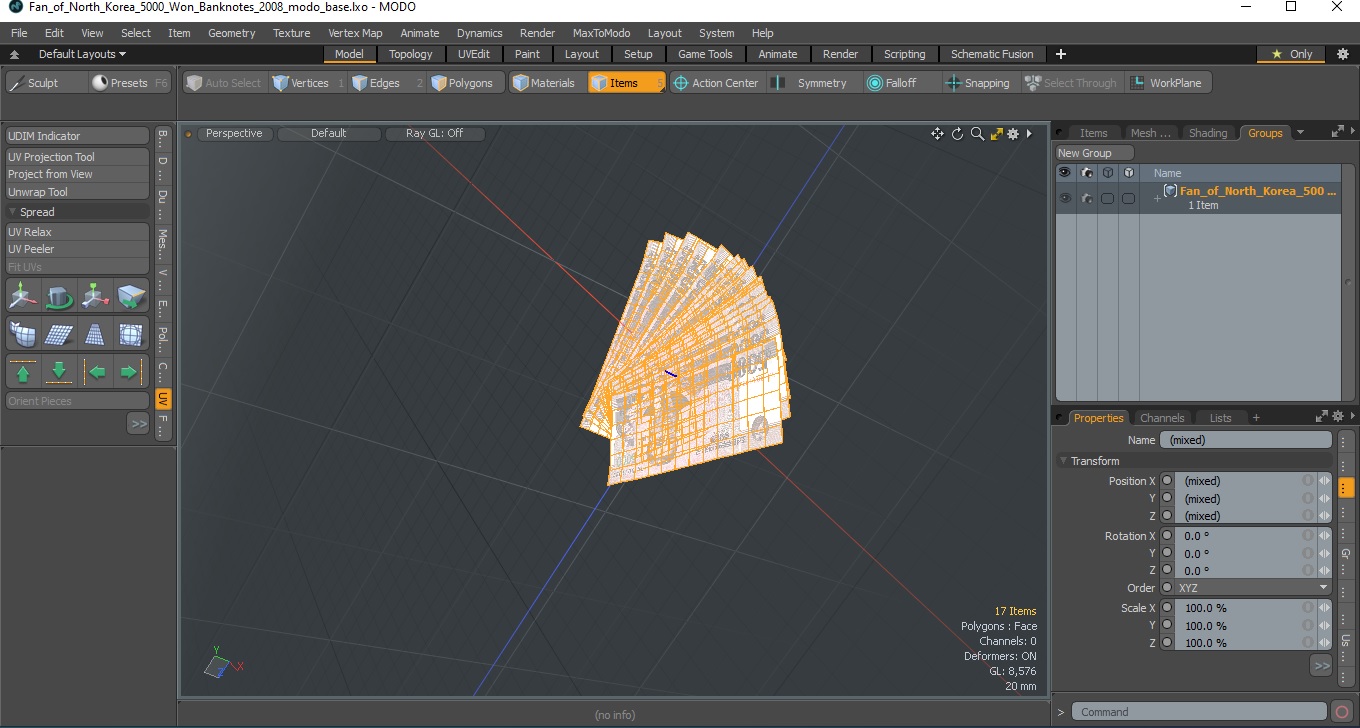Click the UV Projection Tool button
This screenshot has width=1360, height=728.
tap(78, 157)
